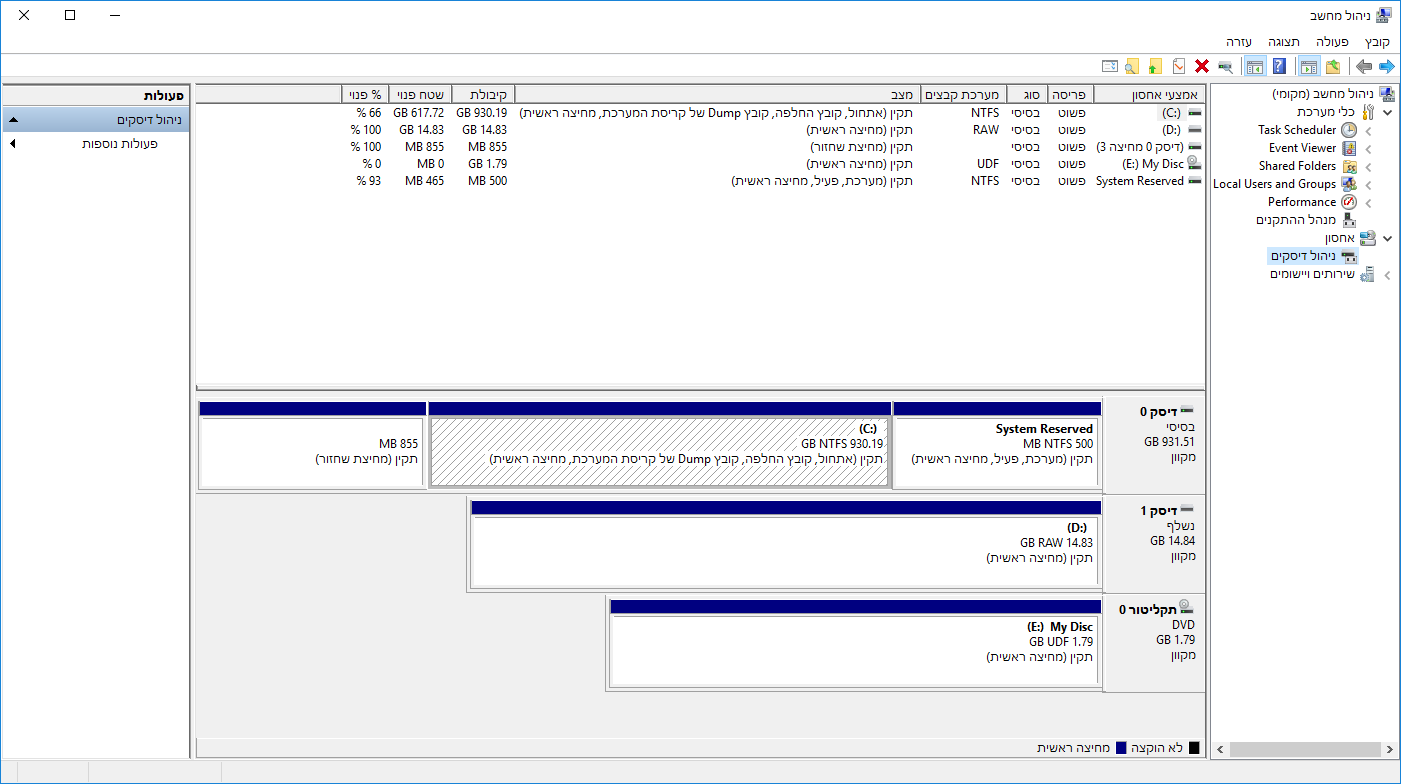Click the Task Scheduler clock icon
Screen dimensions: 1401x784
[1349, 130]
